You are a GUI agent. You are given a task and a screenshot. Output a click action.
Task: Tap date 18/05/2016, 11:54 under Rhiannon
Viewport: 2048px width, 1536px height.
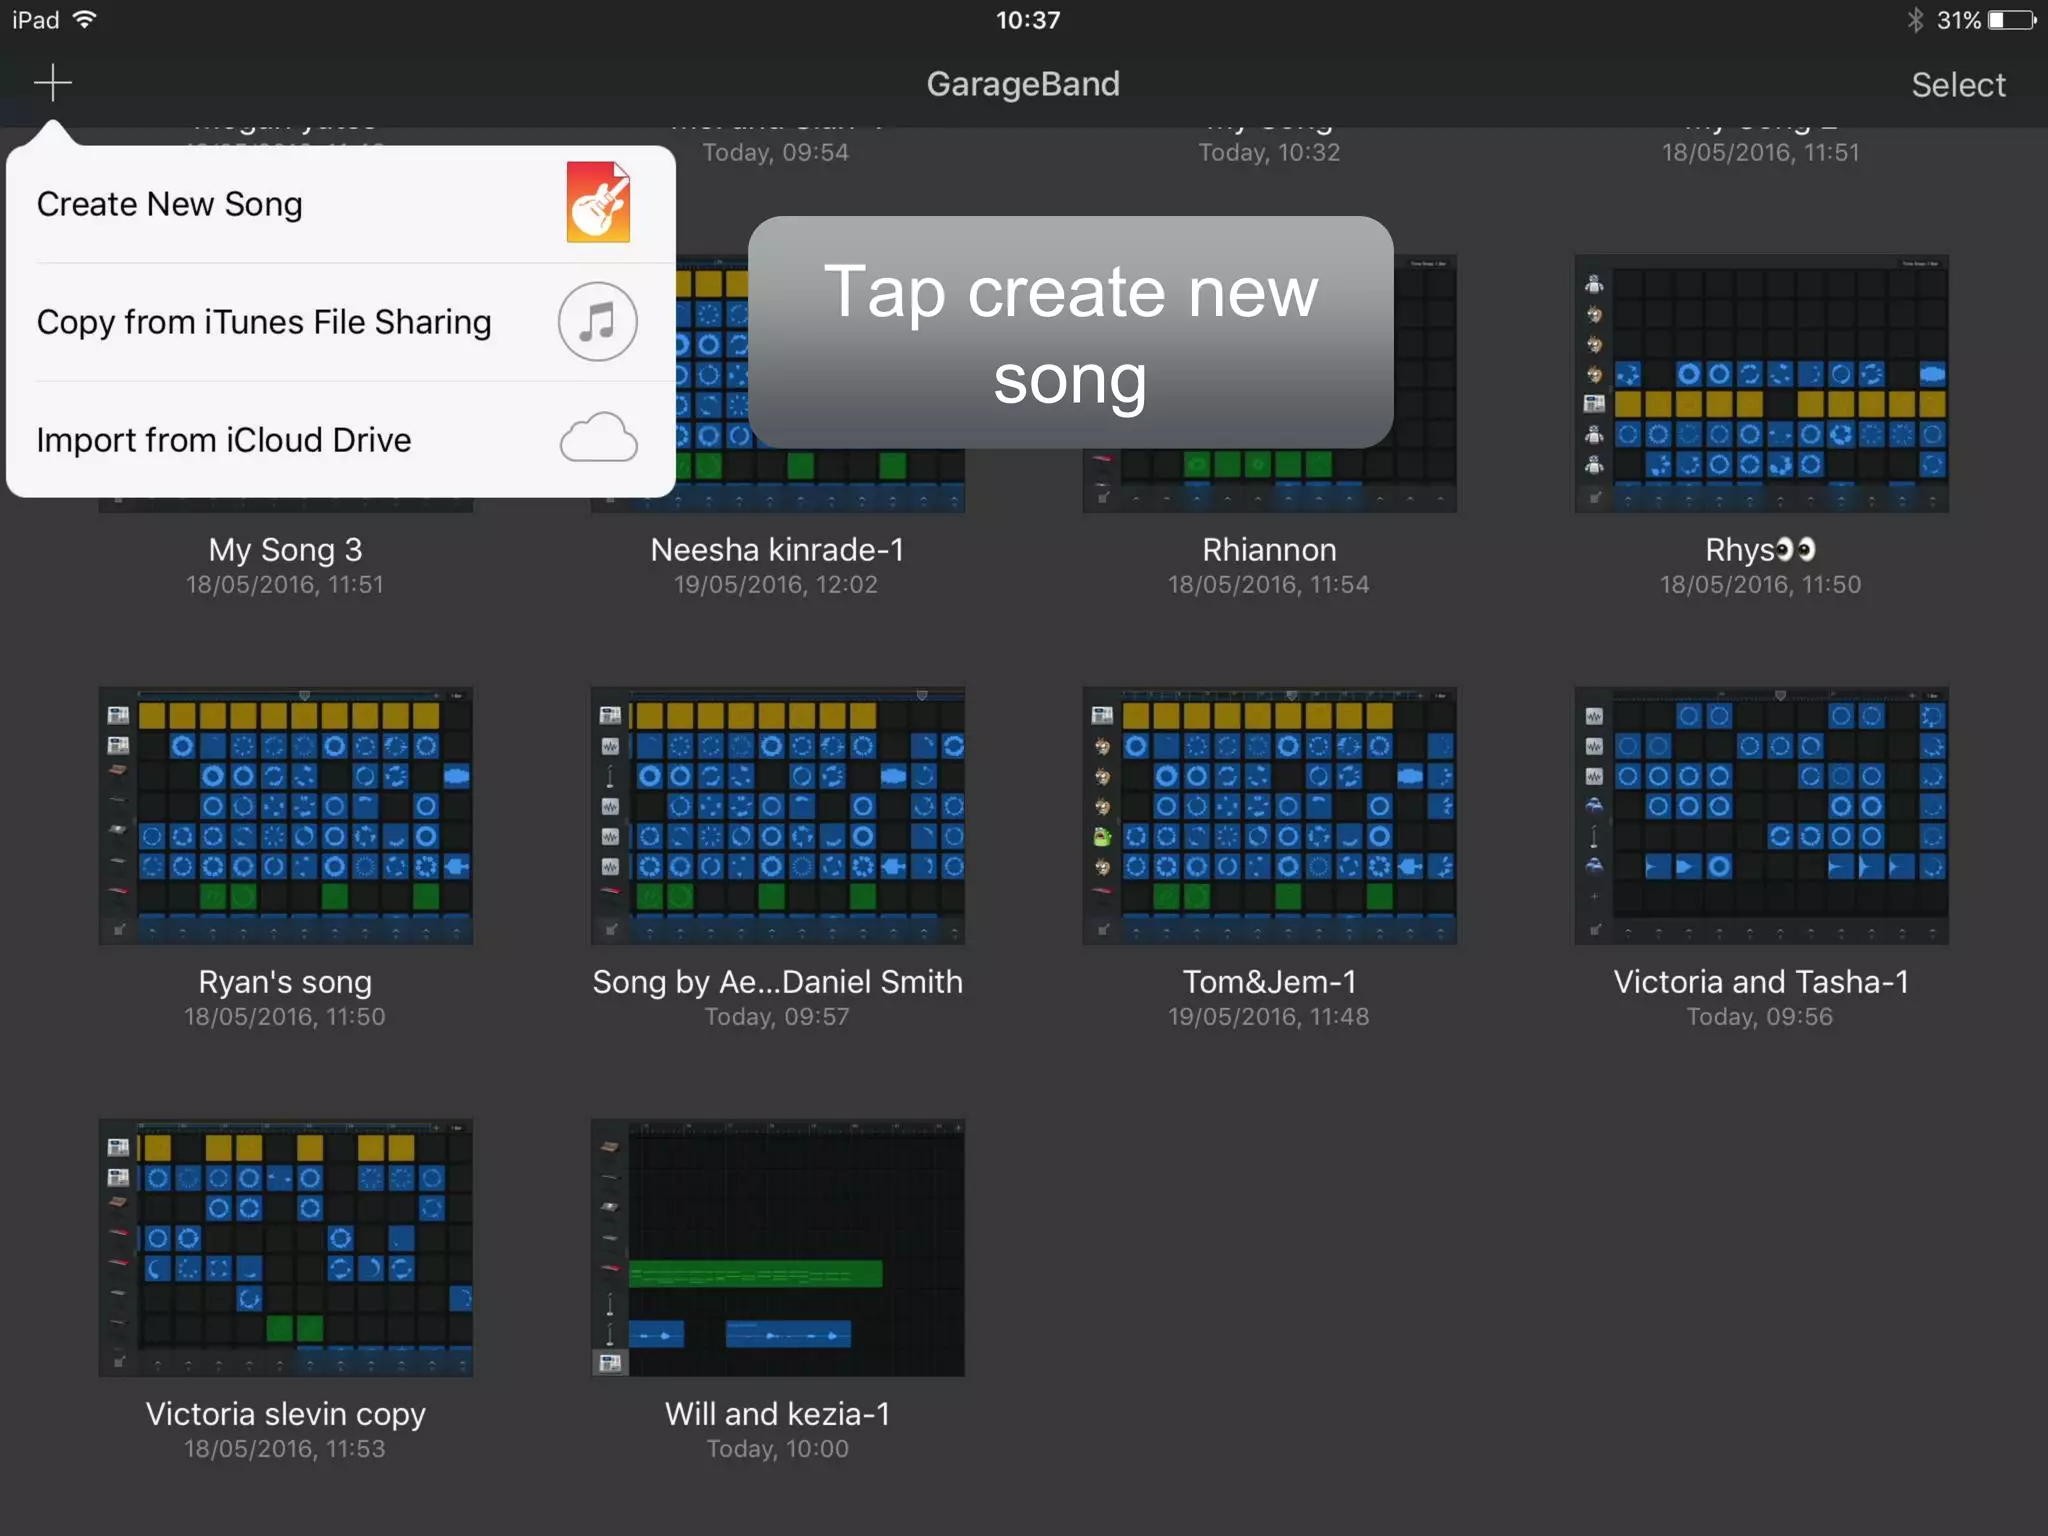point(1269,585)
